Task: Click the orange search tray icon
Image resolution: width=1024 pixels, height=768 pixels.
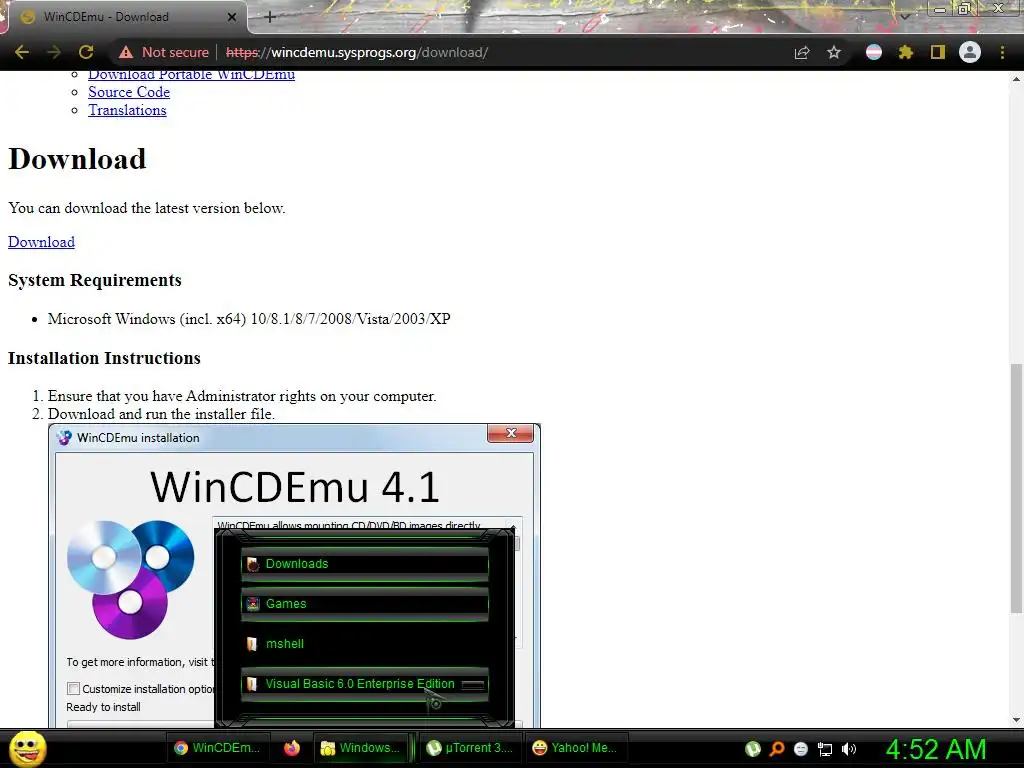Action: pyautogui.click(x=777, y=749)
